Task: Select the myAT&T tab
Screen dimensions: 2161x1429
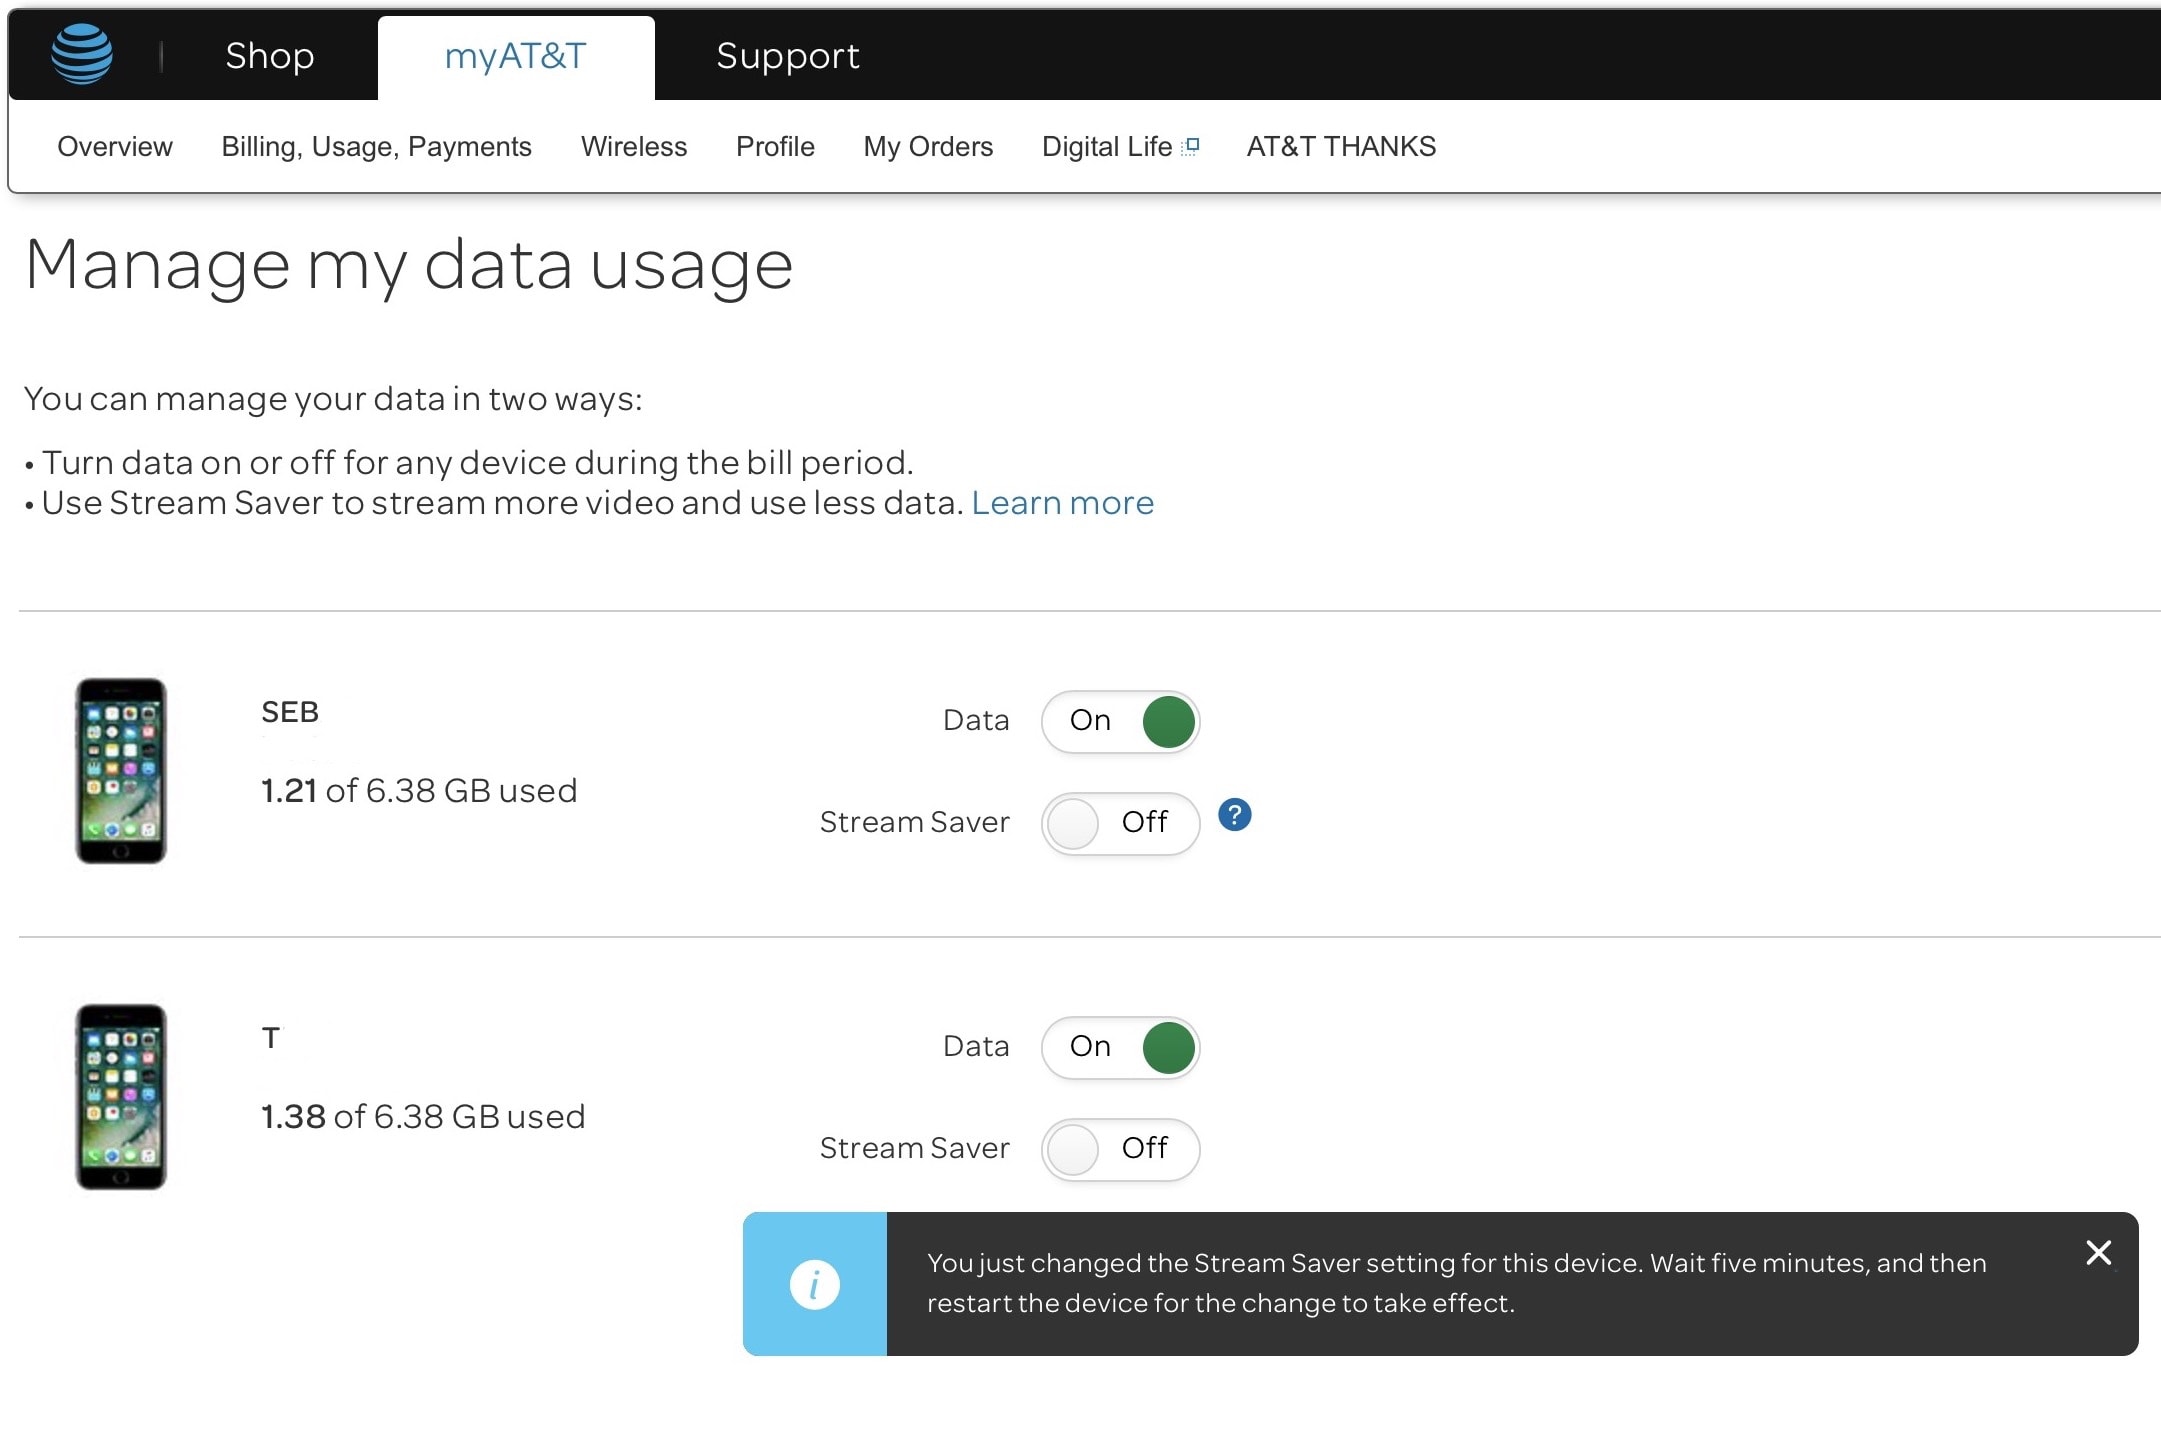Action: pos(516,58)
